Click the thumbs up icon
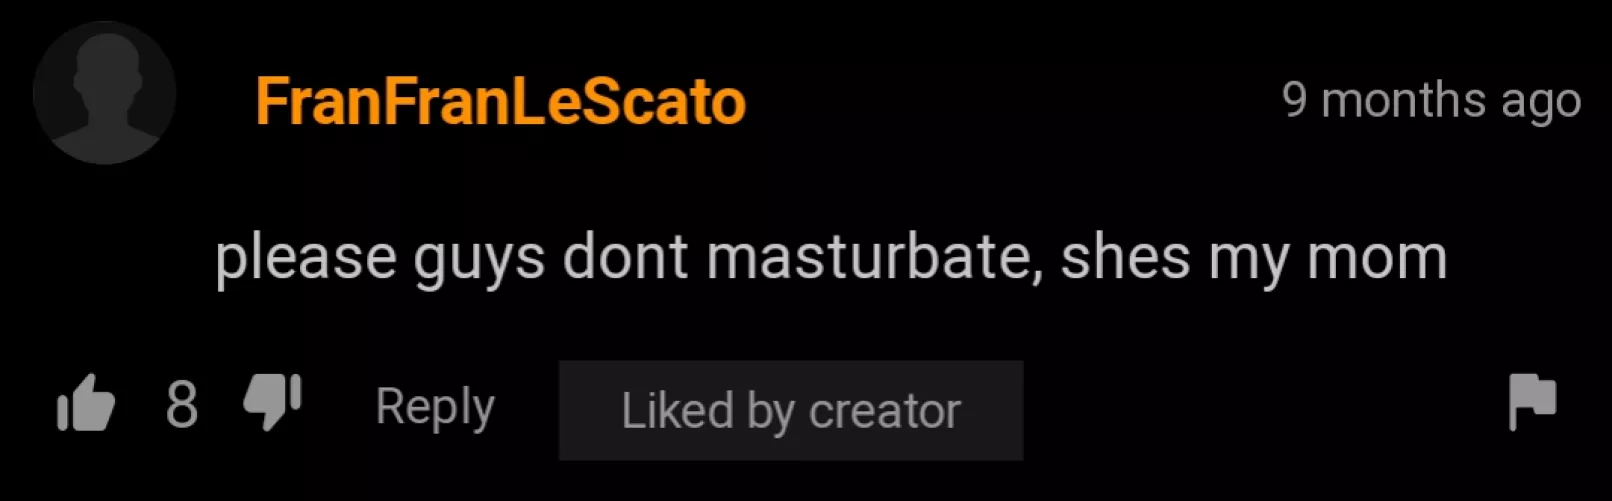1612x501 pixels. [x=86, y=403]
